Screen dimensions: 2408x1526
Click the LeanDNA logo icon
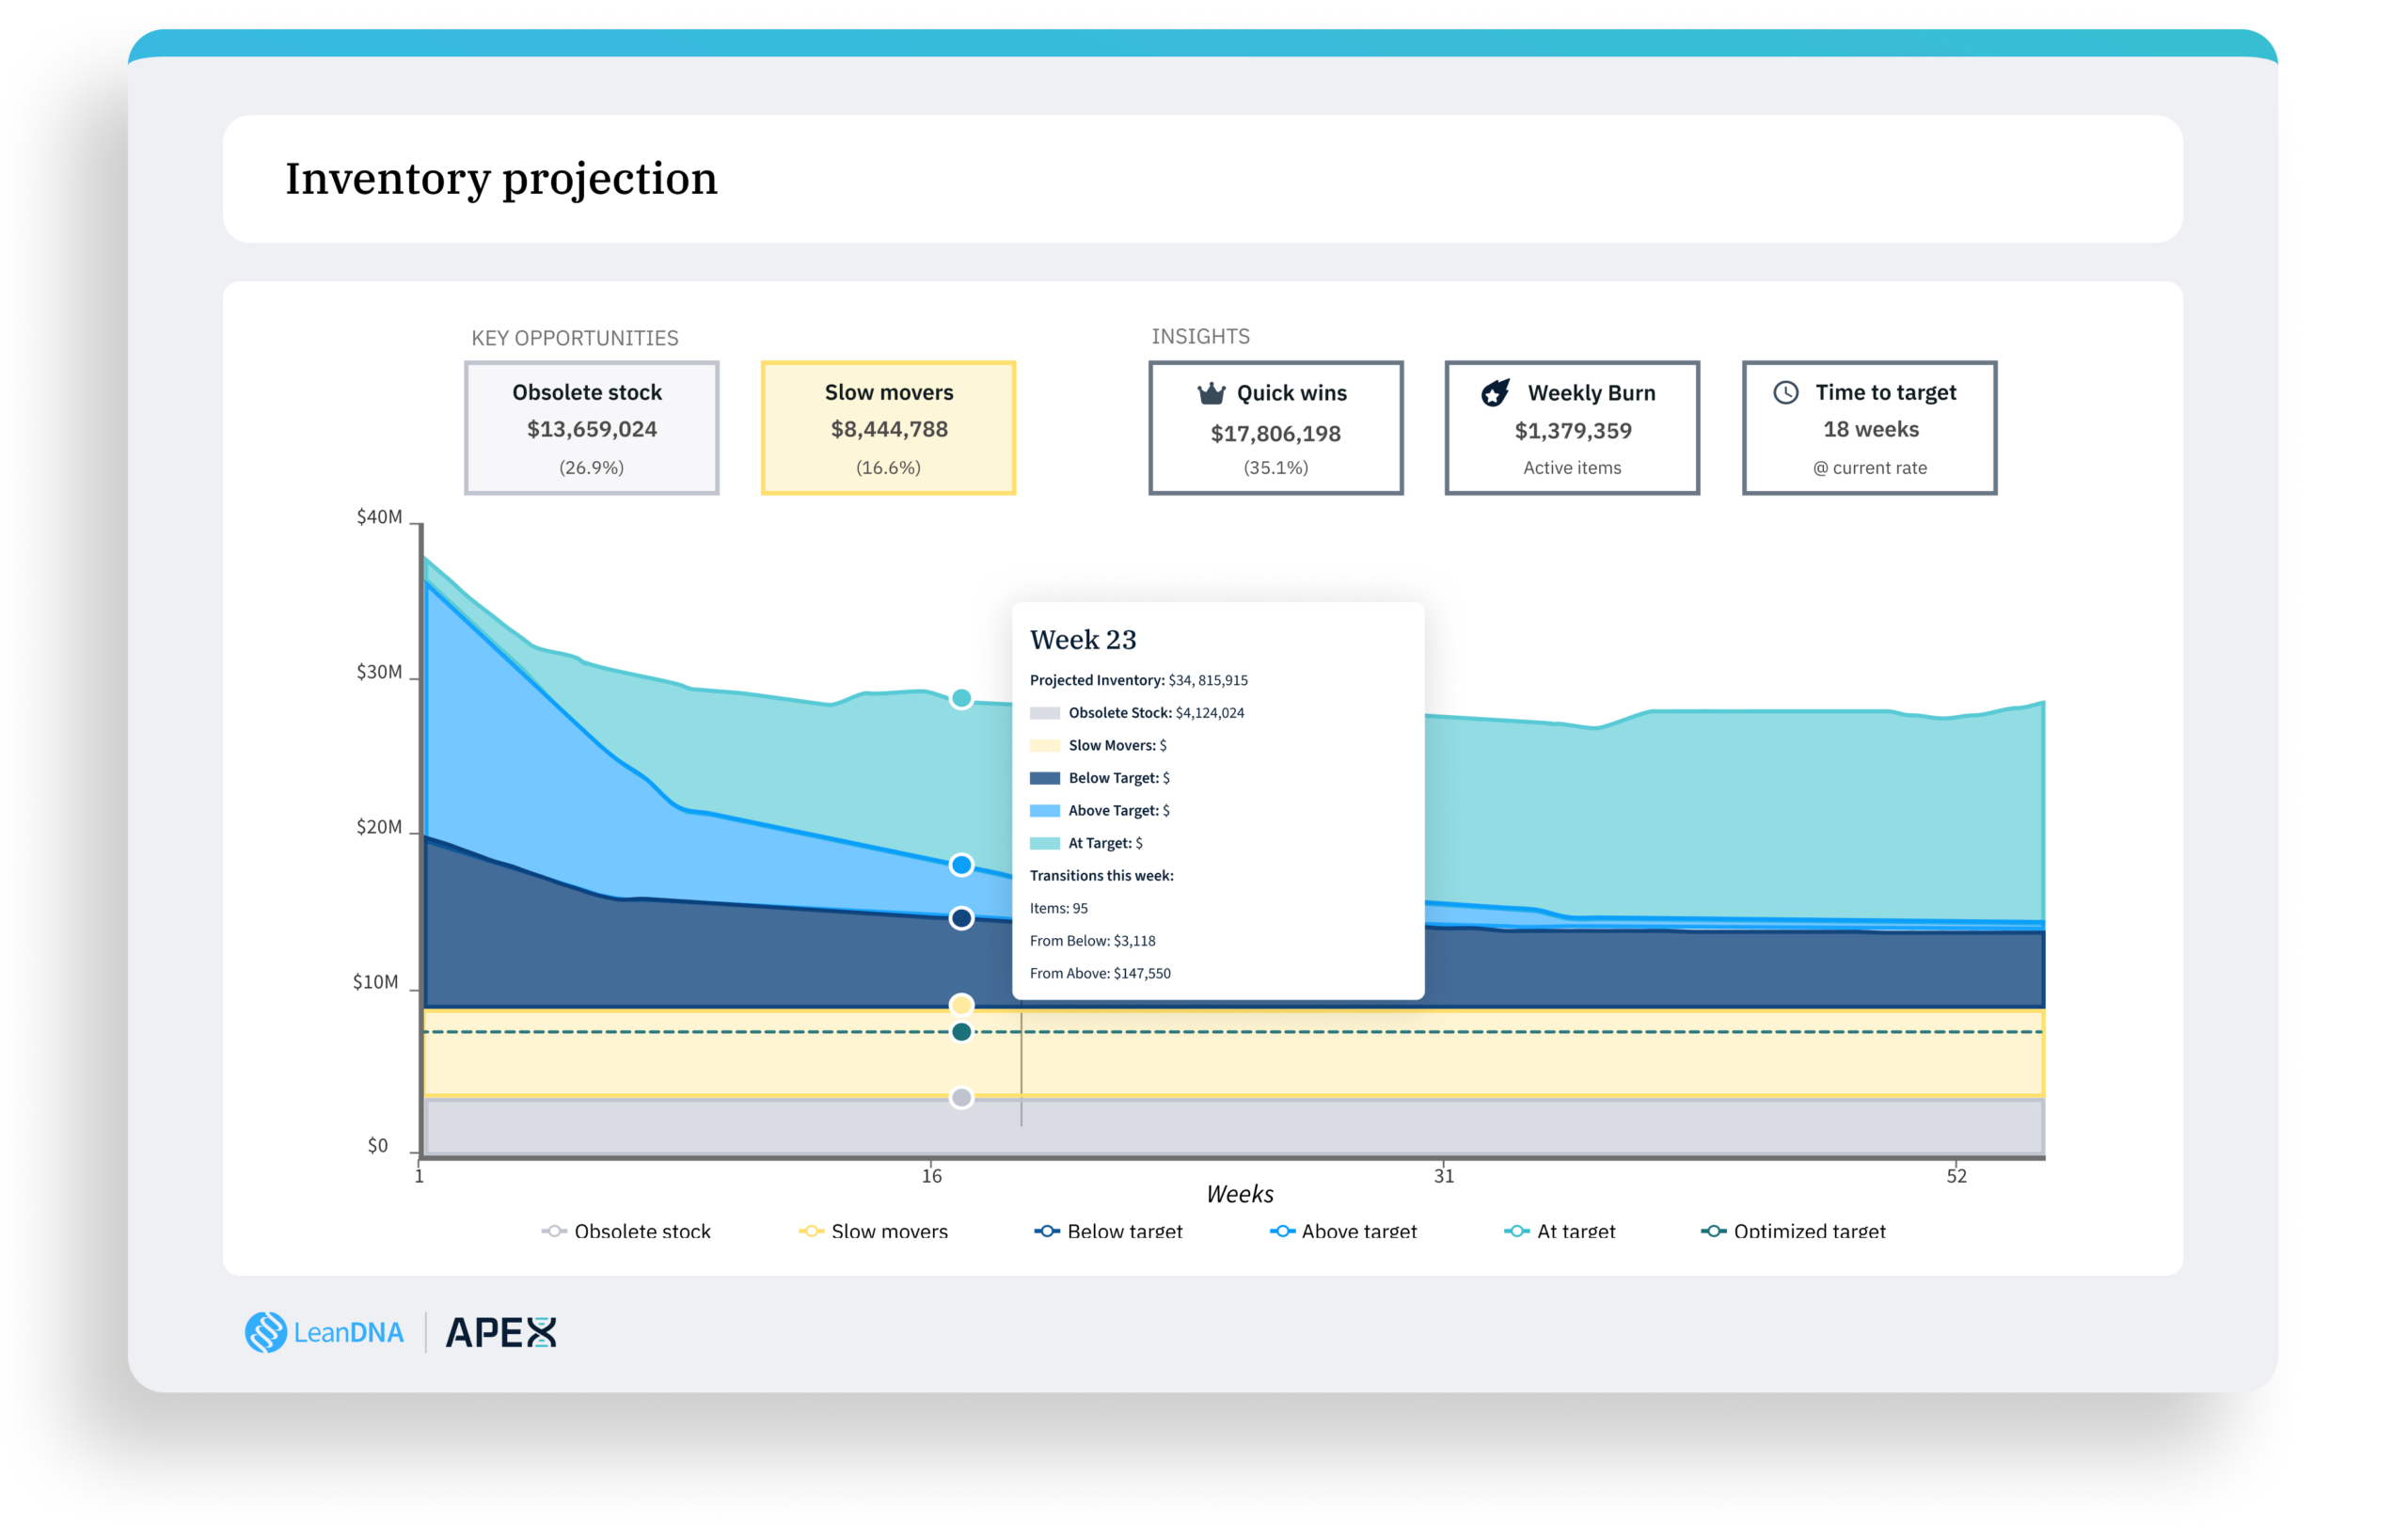coord(266,1332)
